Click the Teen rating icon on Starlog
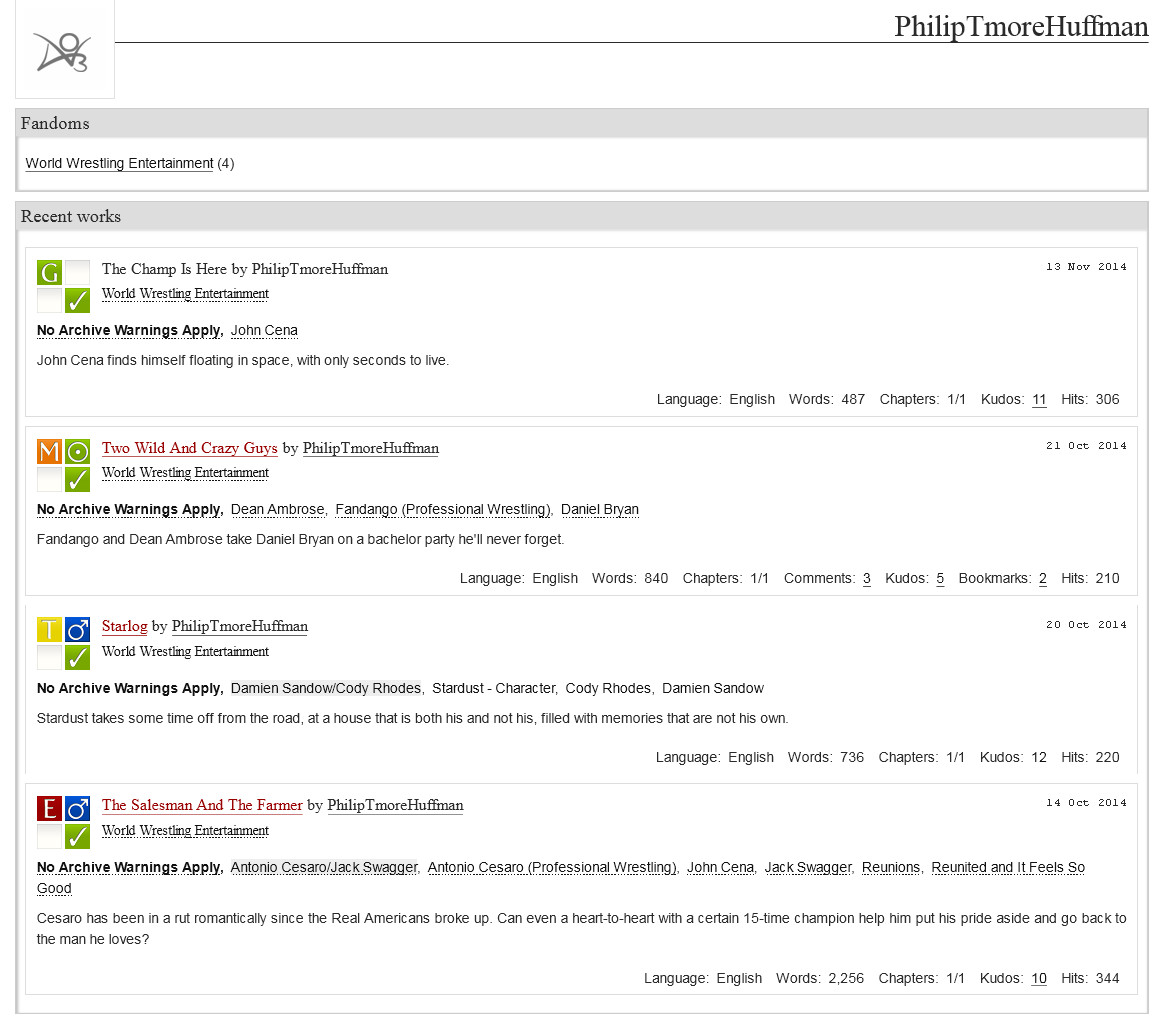1154x1022 pixels. point(49,630)
